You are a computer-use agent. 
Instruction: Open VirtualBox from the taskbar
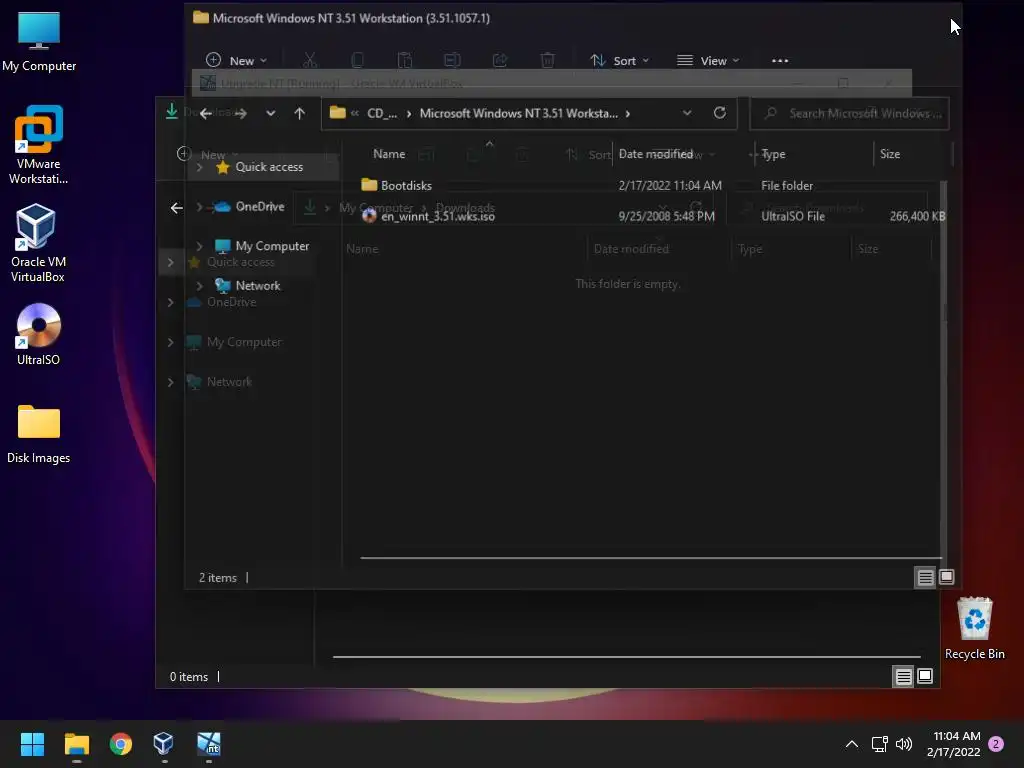pos(163,744)
